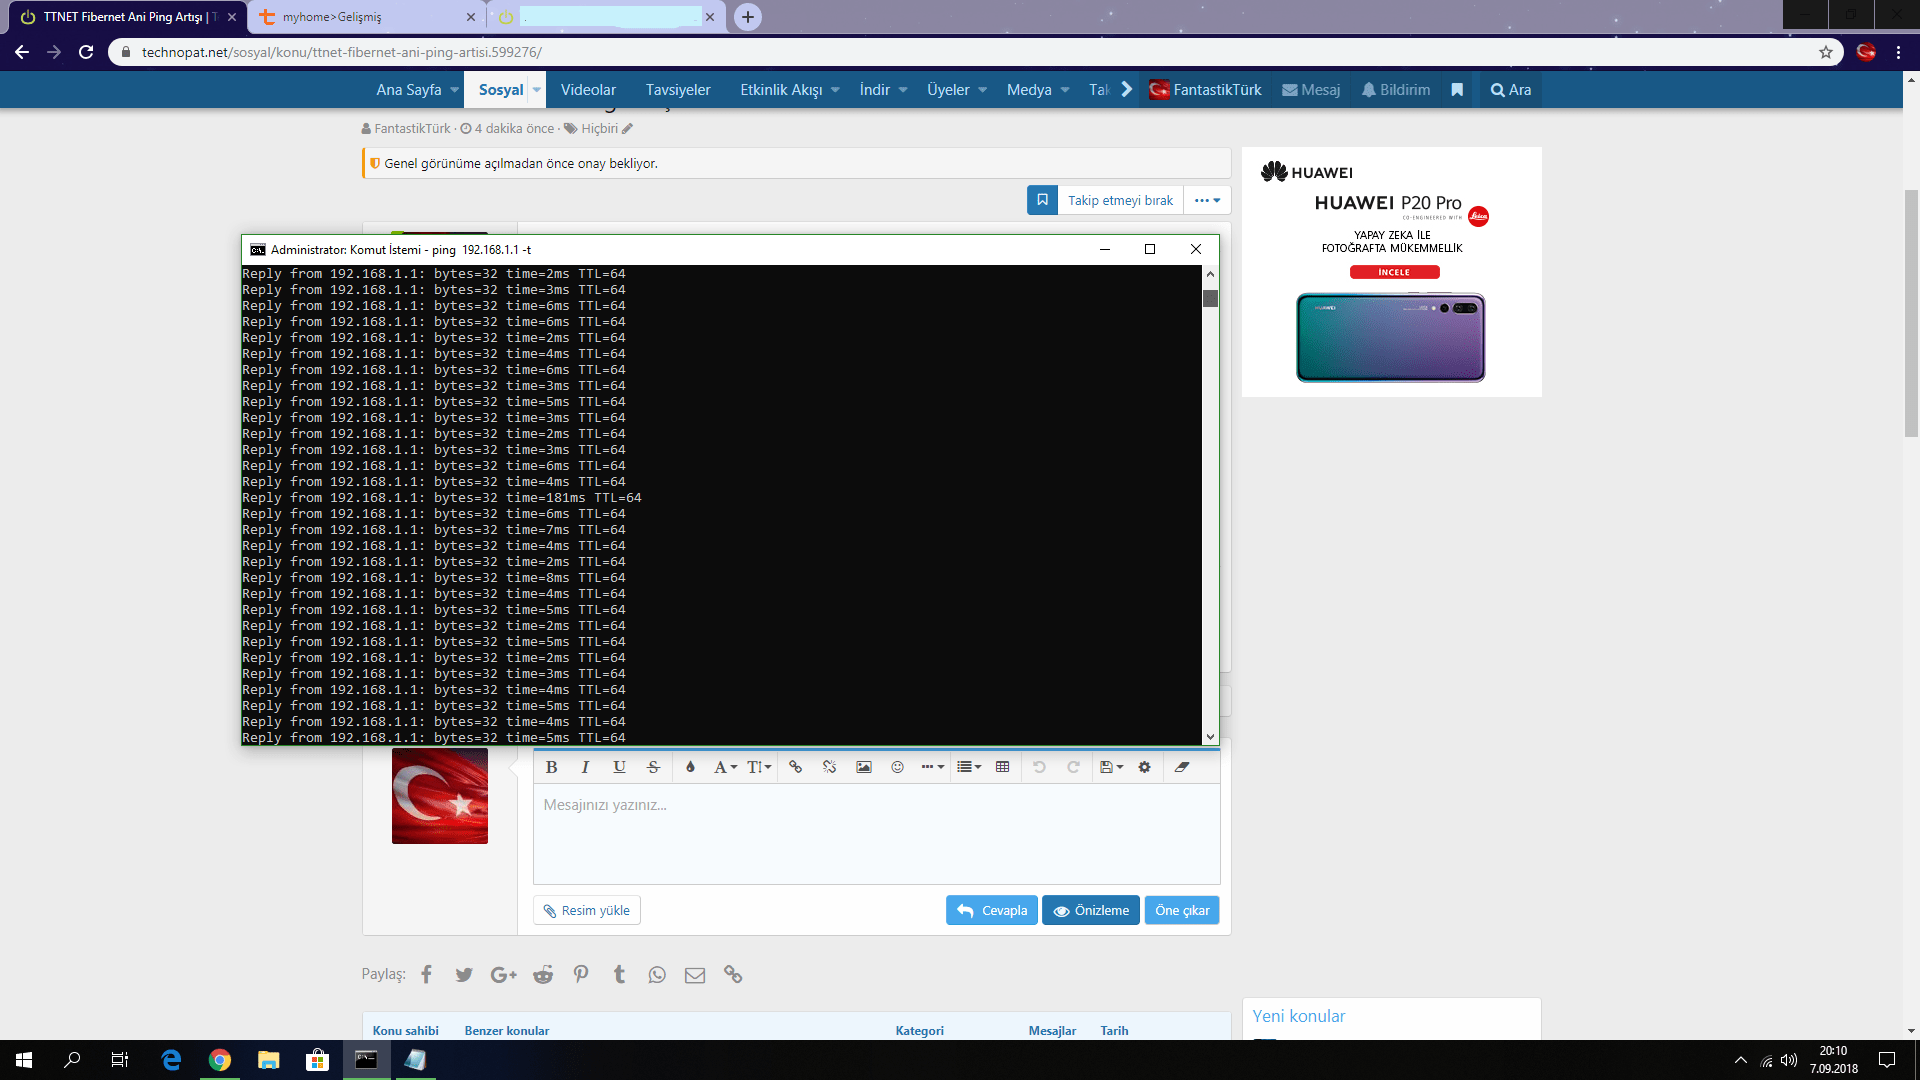Insert a table using the editor toolbar

point(1002,767)
